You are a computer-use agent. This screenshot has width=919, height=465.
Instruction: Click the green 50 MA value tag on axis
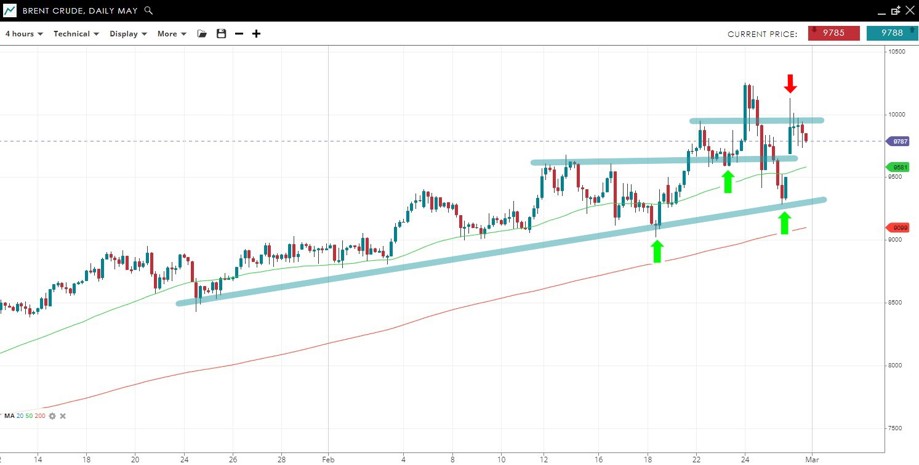click(899, 167)
